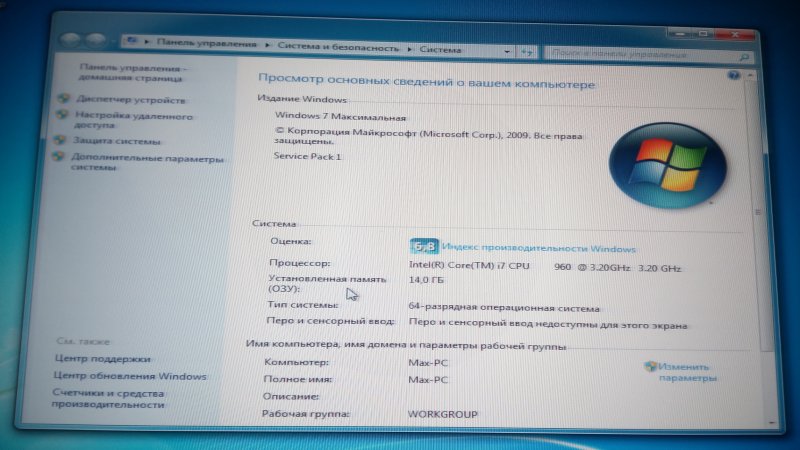Open Центр обновления Windows link
Image resolution: width=800 pixels, height=450 pixels.
tap(130, 376)
